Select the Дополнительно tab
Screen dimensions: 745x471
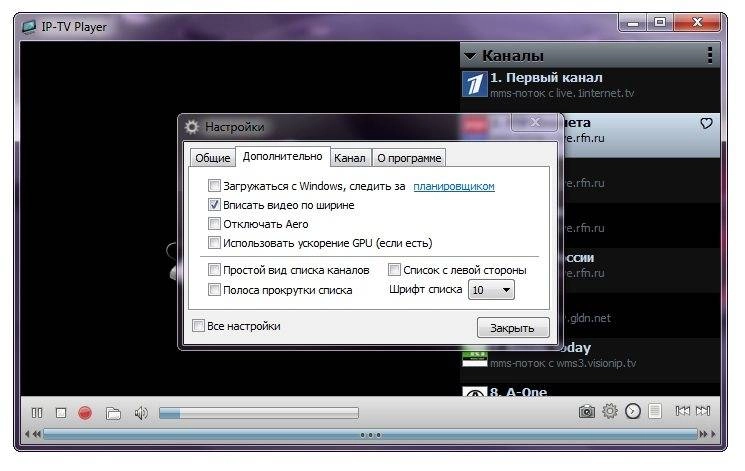tap(282, 156)
